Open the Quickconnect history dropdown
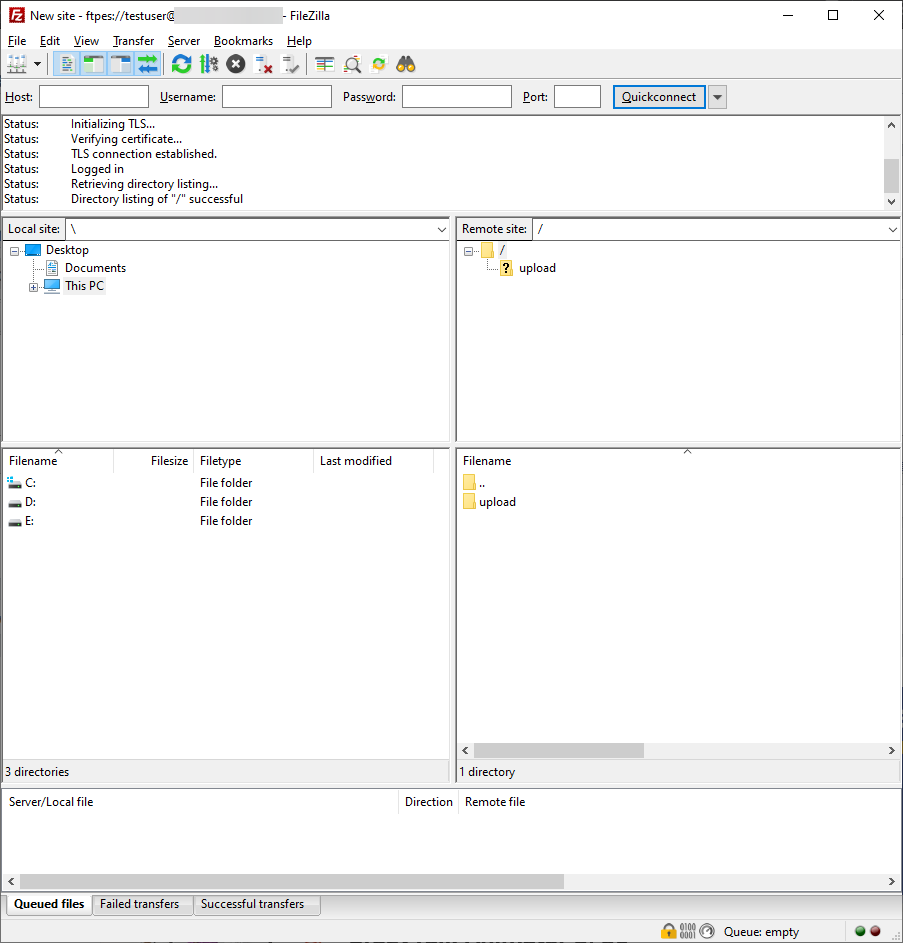Screen dimensions: 903x943 (x=717, y=96)
